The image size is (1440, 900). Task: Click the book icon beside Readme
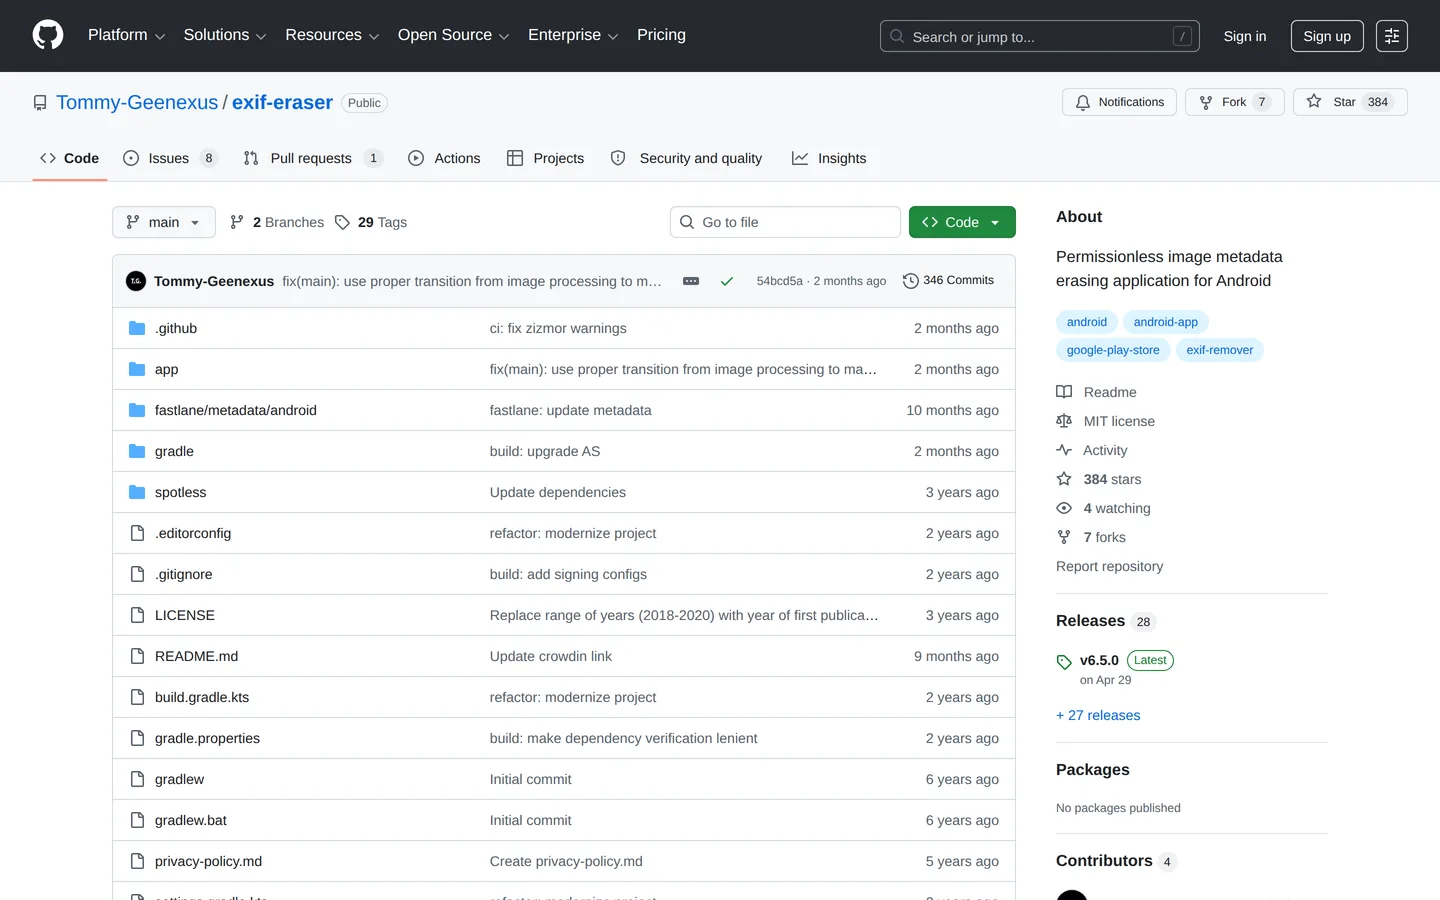click(x=1064, y=392)
